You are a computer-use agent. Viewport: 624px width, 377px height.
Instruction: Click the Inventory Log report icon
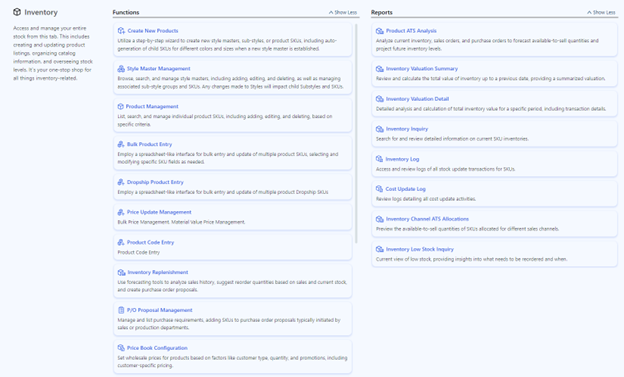click(379, 159)
